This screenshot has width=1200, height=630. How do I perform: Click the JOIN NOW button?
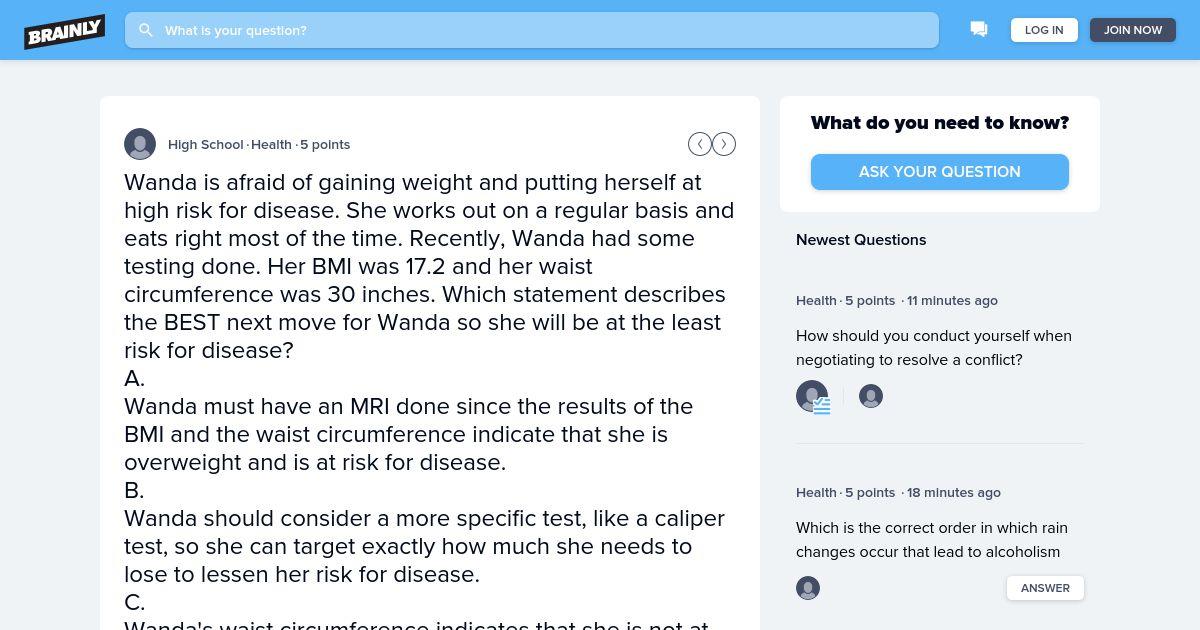point(1133,30)
